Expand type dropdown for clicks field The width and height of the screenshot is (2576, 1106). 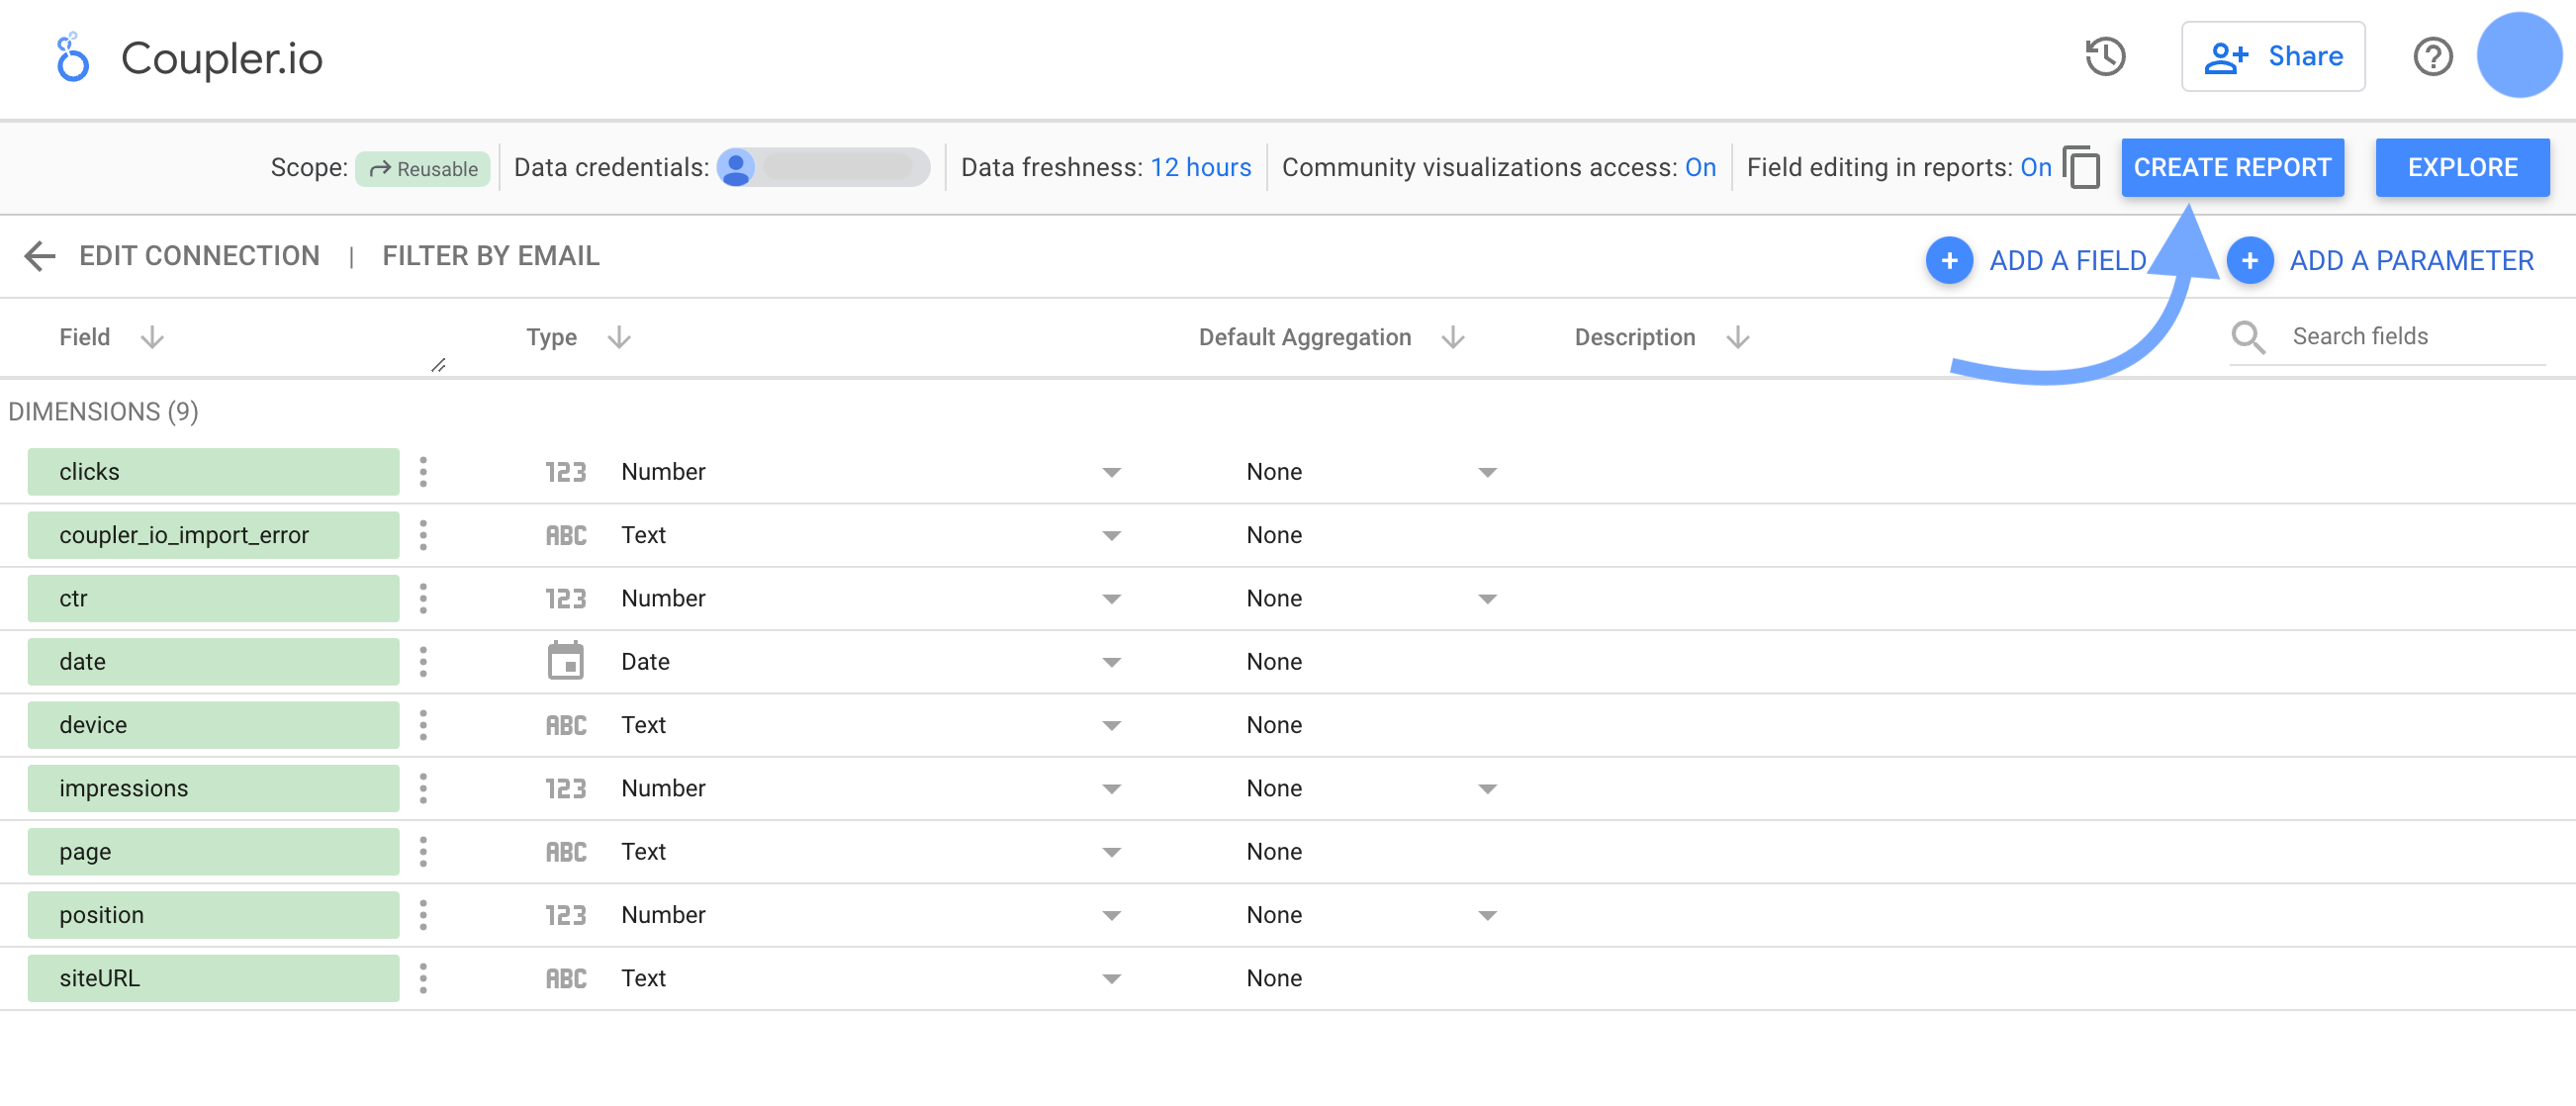pyautogui.click(x=1111, y=473)
